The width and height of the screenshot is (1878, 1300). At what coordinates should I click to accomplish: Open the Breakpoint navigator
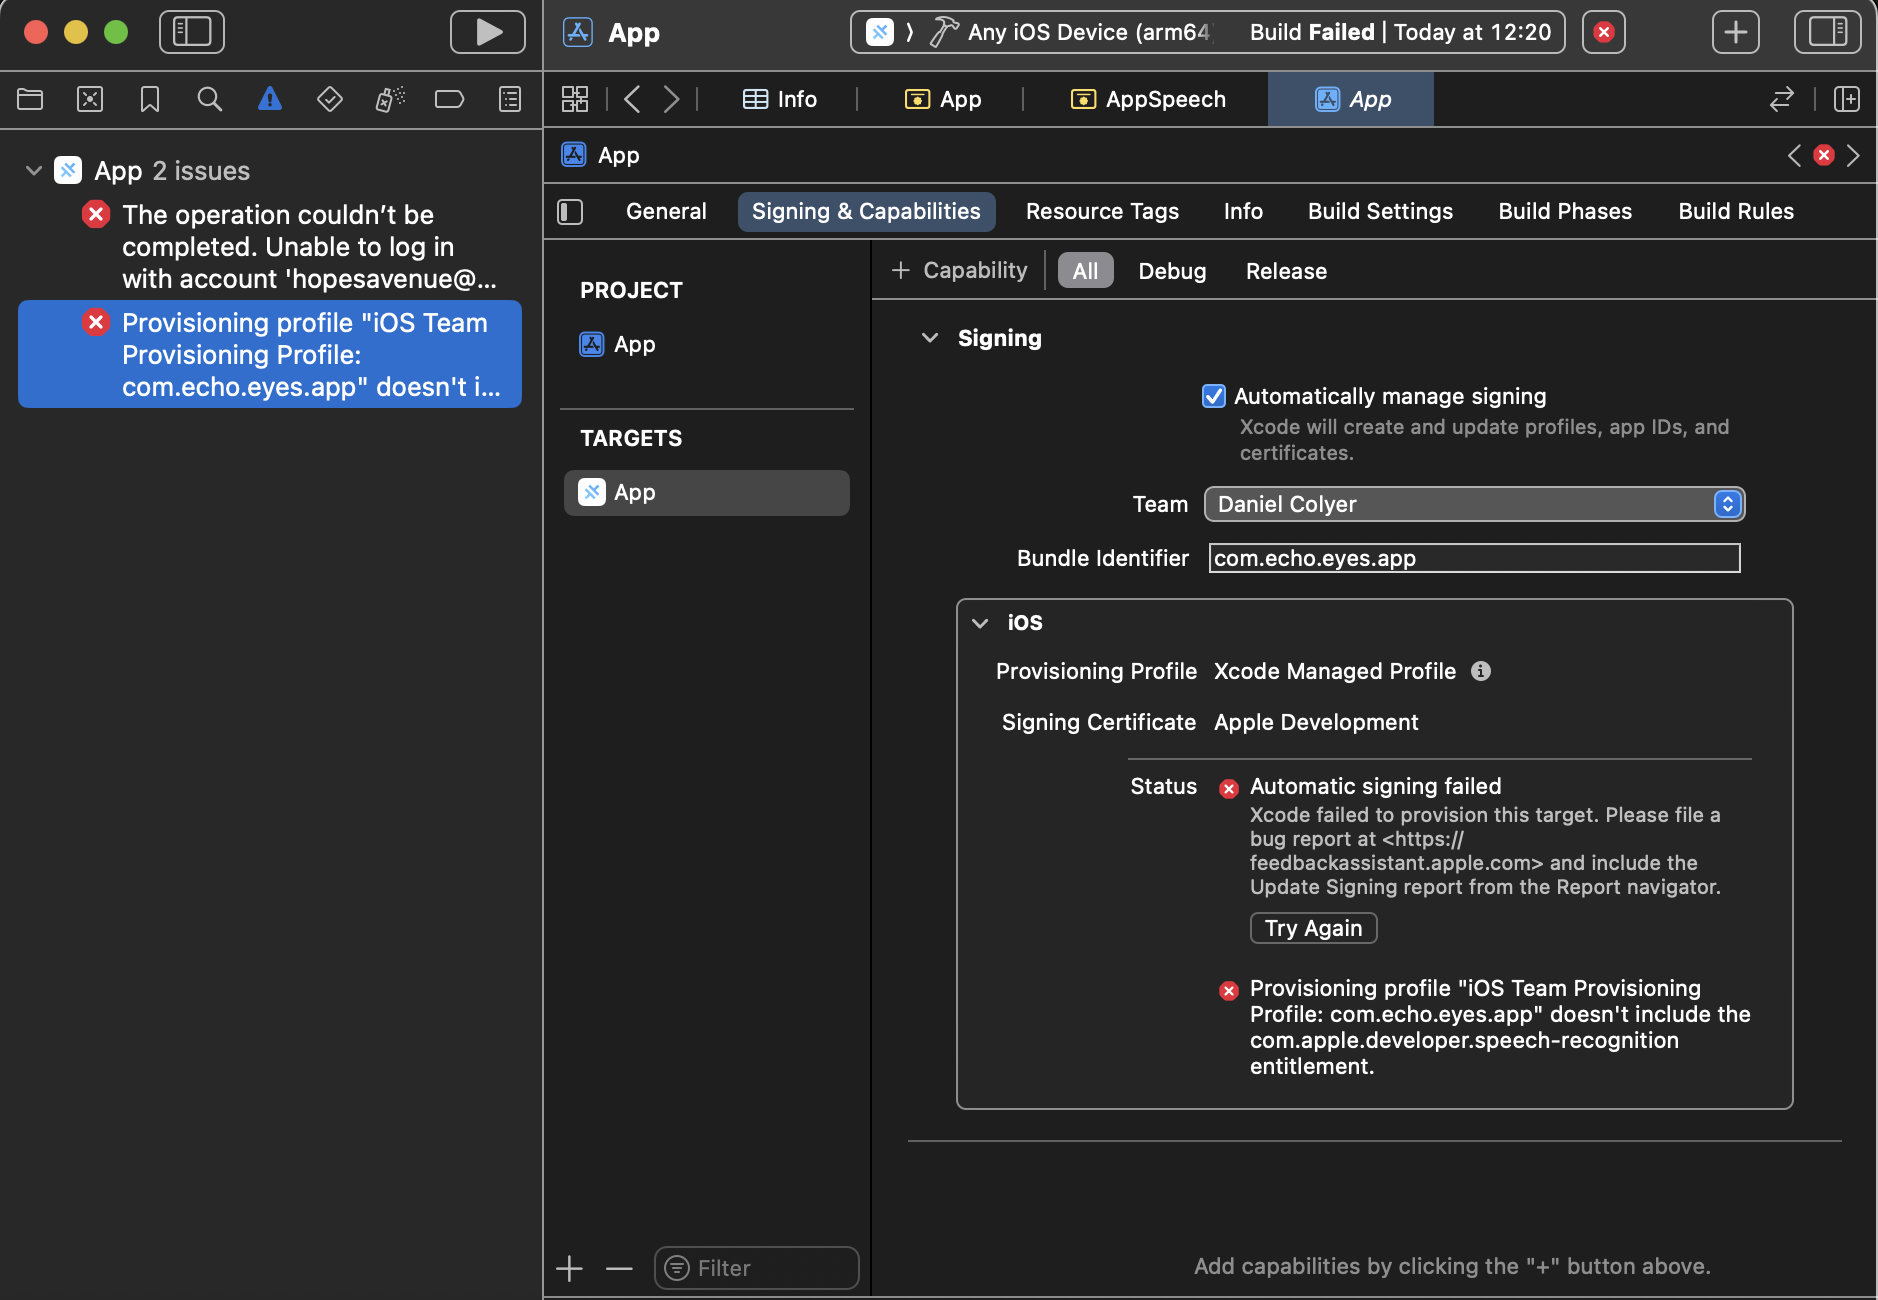click(450, 99)
